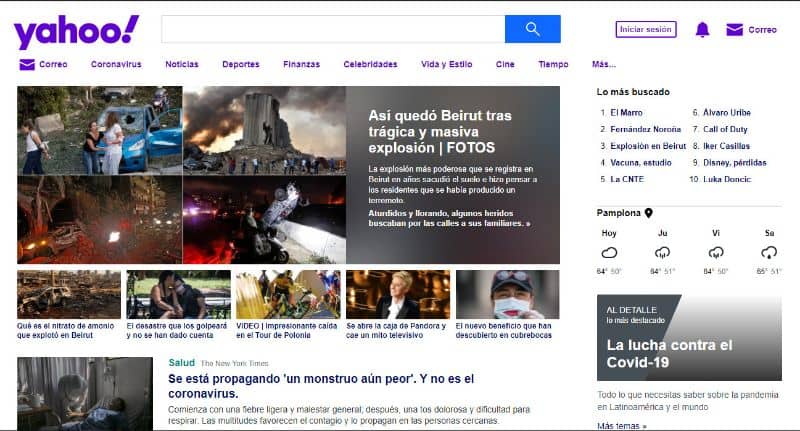This screenshot has width=800, height=431.
Task: Open trending search Vacuna, estudio
Action: pyautogui.click(x=641, y=163)
